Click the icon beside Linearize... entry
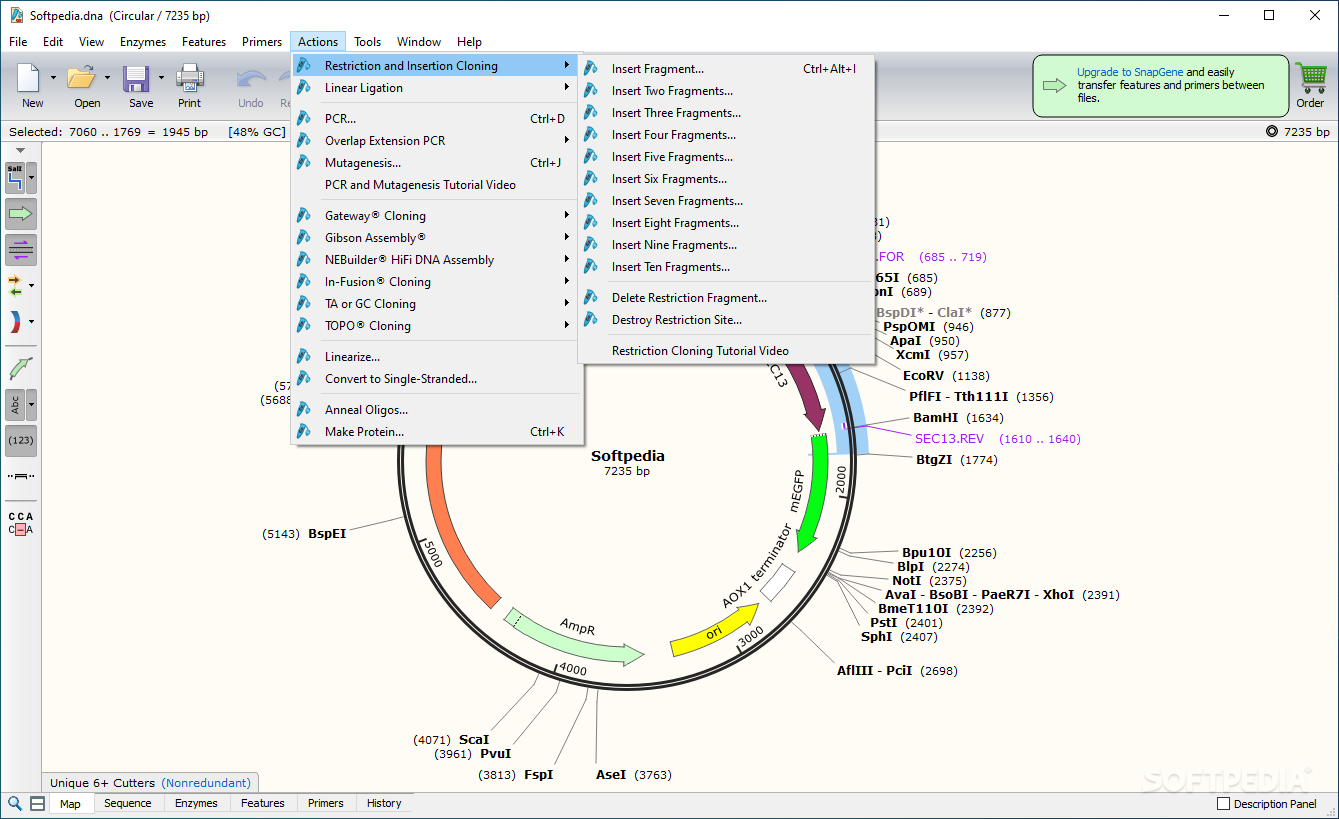 [304, 356]
